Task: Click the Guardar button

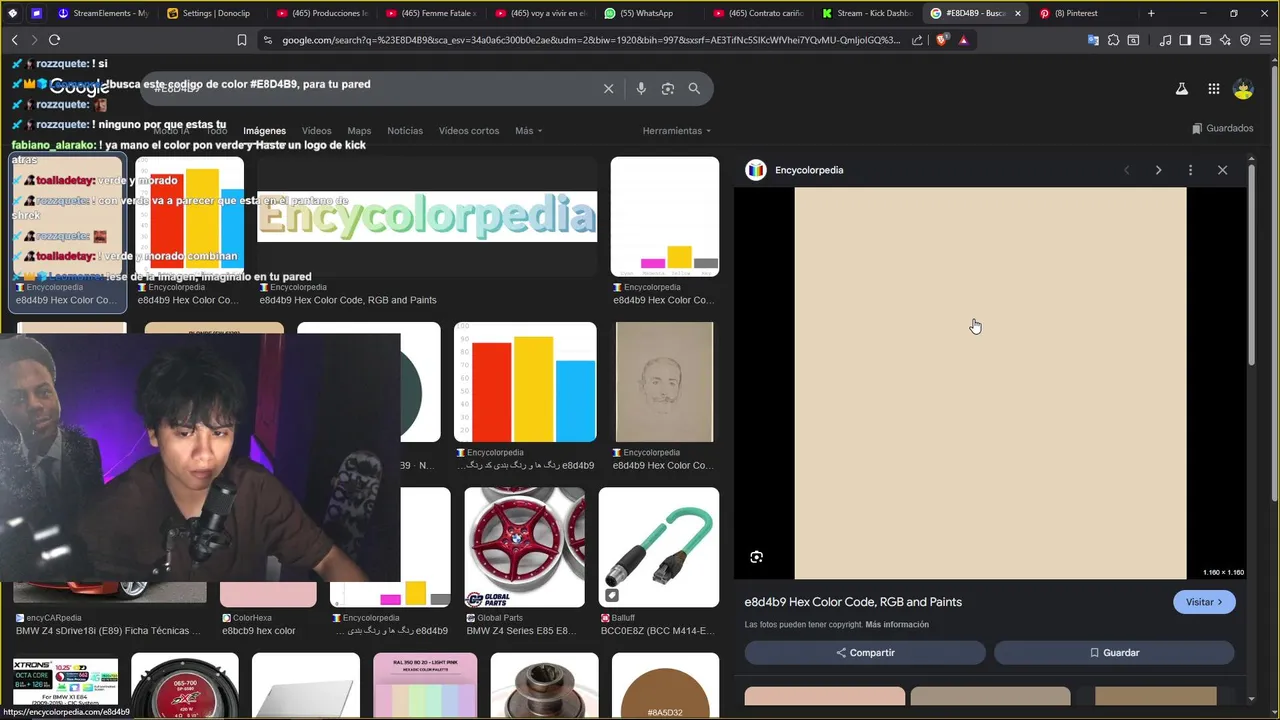Action: pos(1114,653)
